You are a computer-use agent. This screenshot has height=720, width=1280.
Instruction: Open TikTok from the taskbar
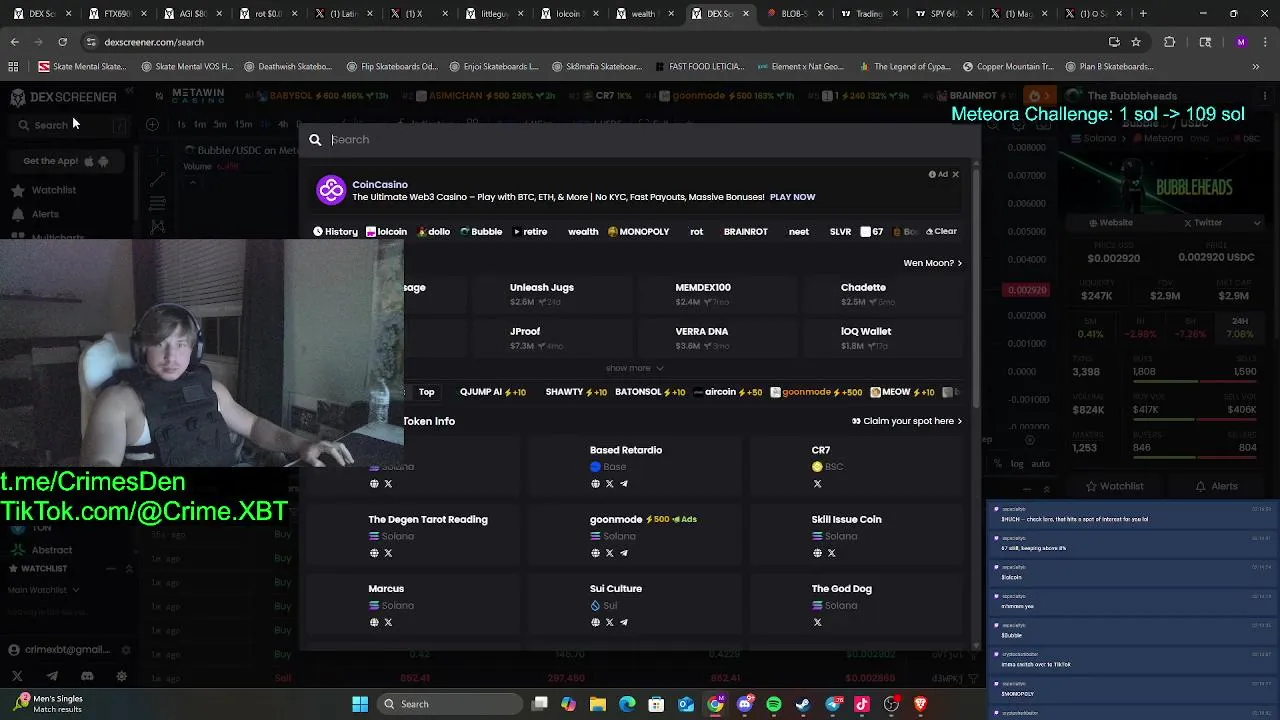(x=862, y=704)
